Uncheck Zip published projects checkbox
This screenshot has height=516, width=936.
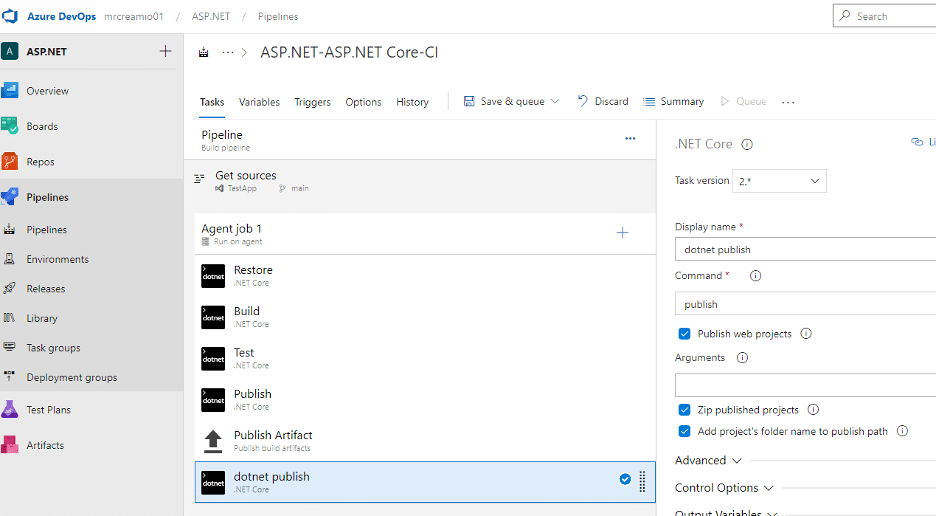tap(684, 410)
